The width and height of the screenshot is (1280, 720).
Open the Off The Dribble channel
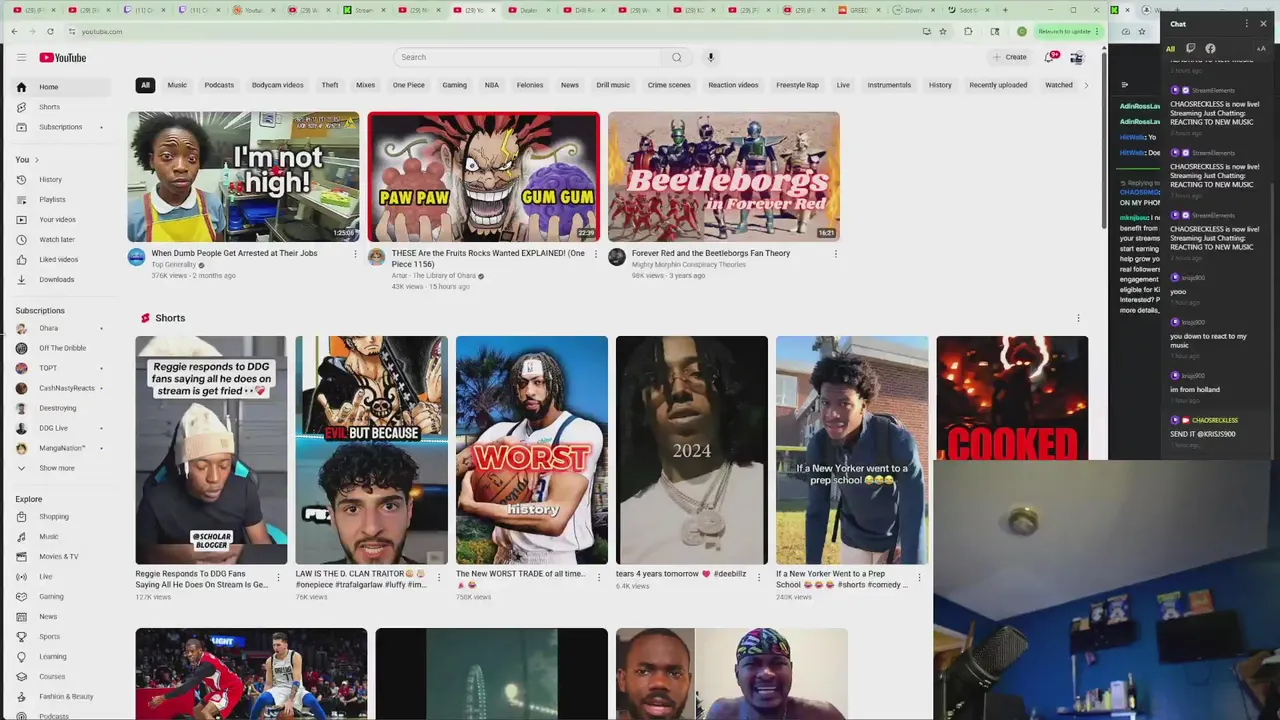60,348
